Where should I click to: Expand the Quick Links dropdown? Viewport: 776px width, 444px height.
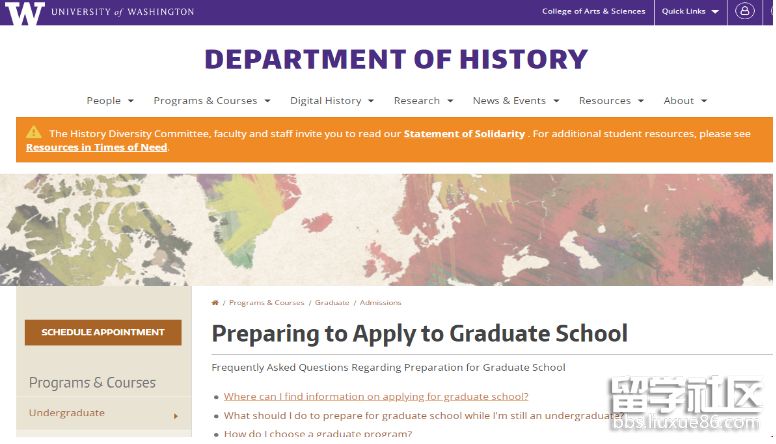690,11
